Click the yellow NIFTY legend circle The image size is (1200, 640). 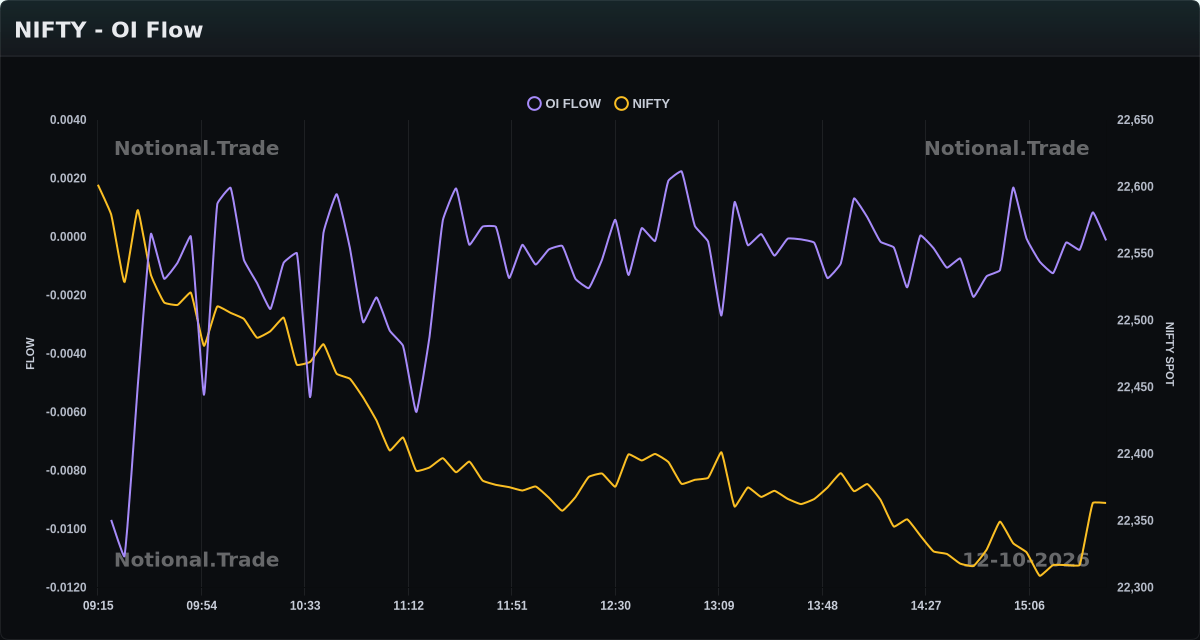pyautogui.click(x=622, y=104)
